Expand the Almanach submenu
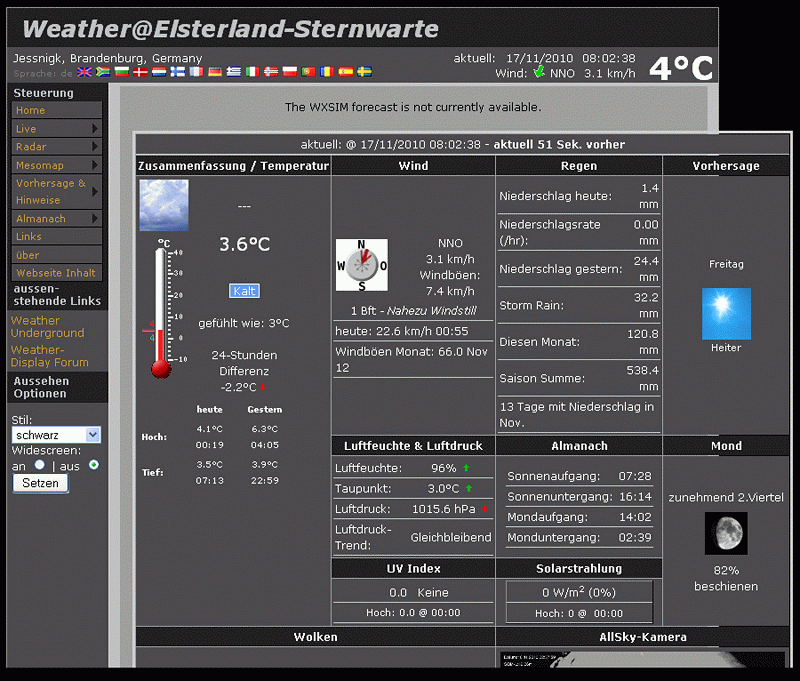Image resolution: width=800 pixels, height=681 pixels. click(x=56, y=218)
